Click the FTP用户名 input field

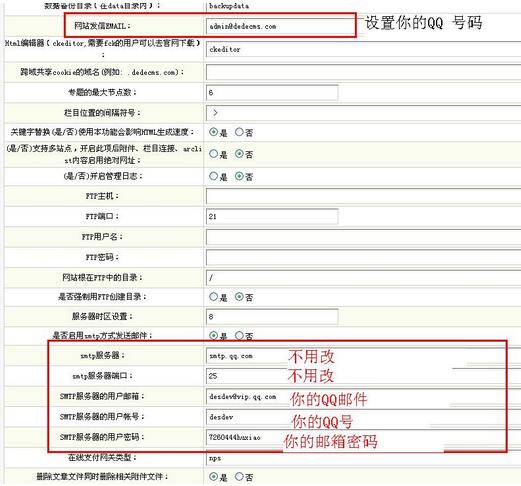click(363, 237)
